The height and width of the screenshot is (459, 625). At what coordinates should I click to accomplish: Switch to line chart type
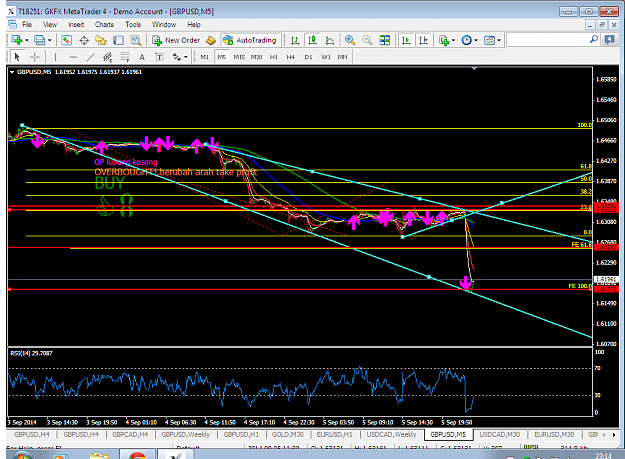330,40
